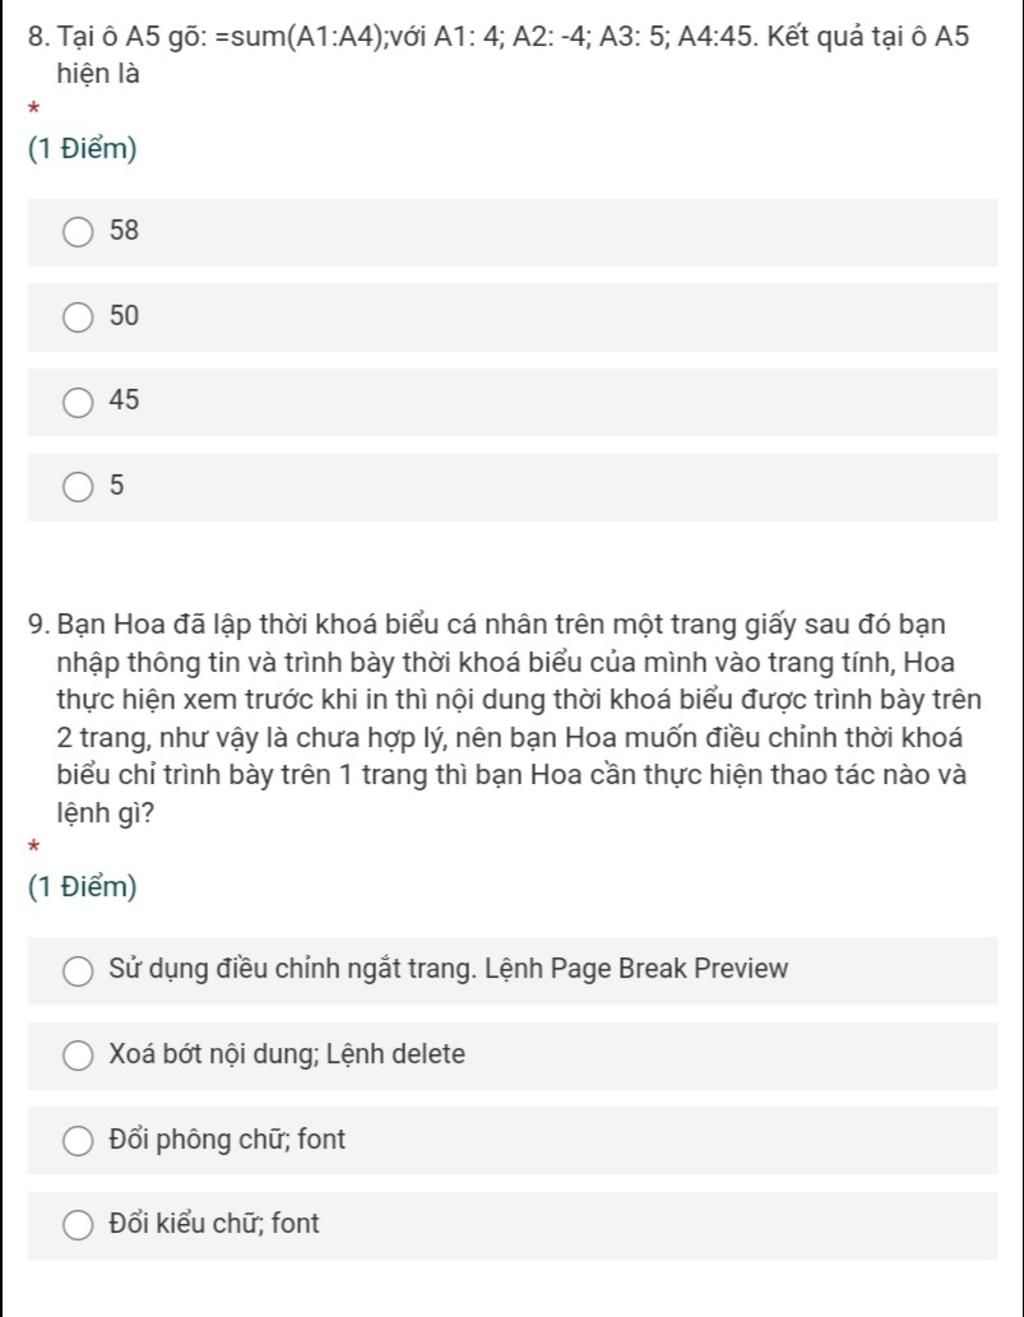Viewport: 1024px width, 1317px height.
Task: Click question 9 text about Bạn Hoa
Action: 505,718
